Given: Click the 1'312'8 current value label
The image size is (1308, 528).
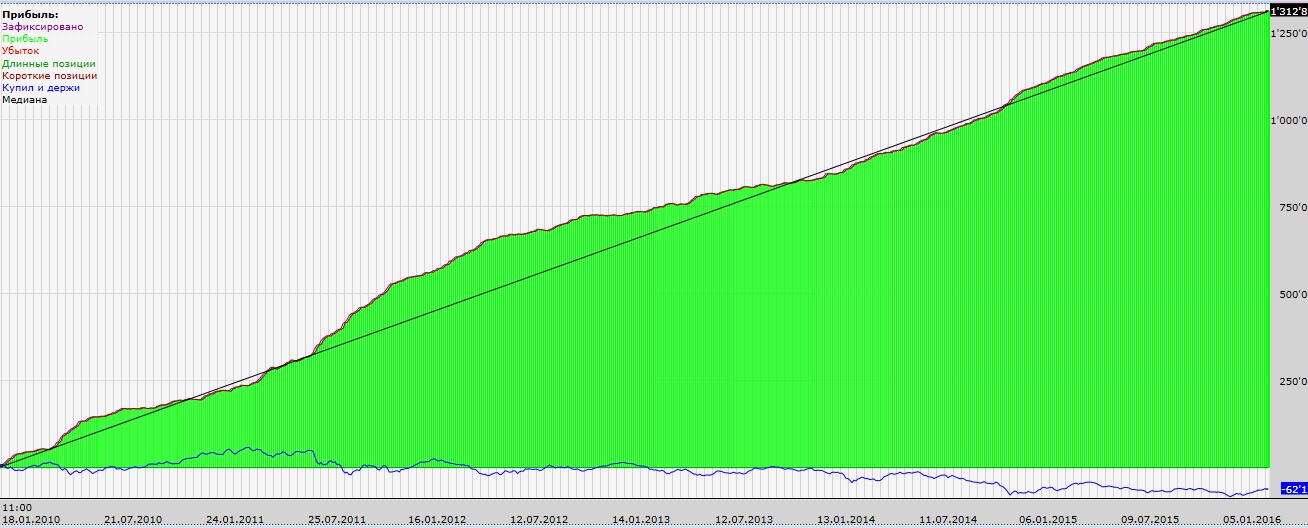Looking at the screenshot, I should 1288,11.
